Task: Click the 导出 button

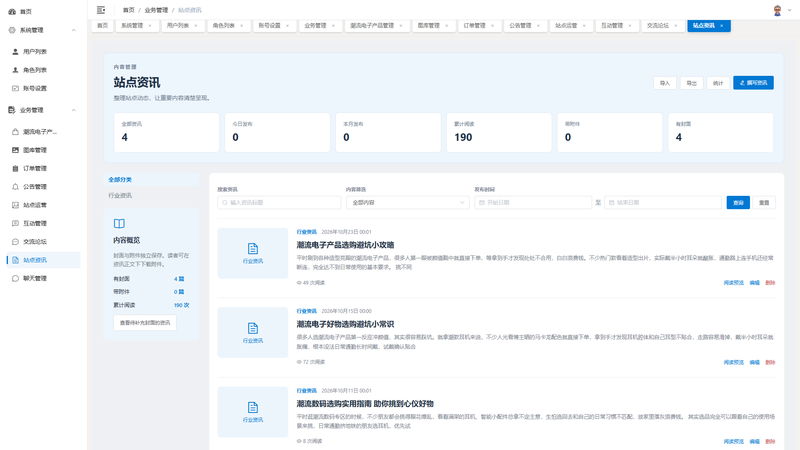Action: (691, 83)
